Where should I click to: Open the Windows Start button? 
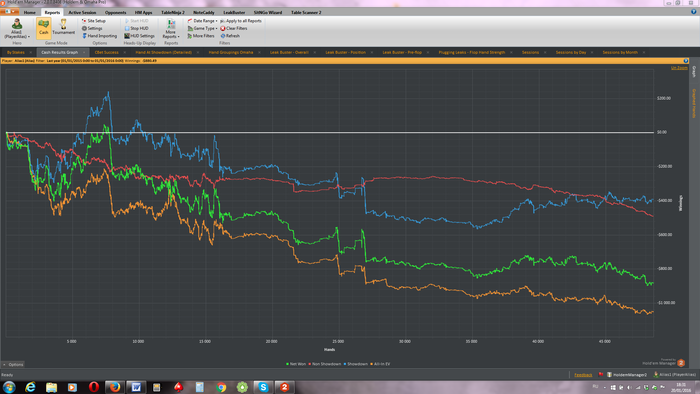click(x=9, y=387)
